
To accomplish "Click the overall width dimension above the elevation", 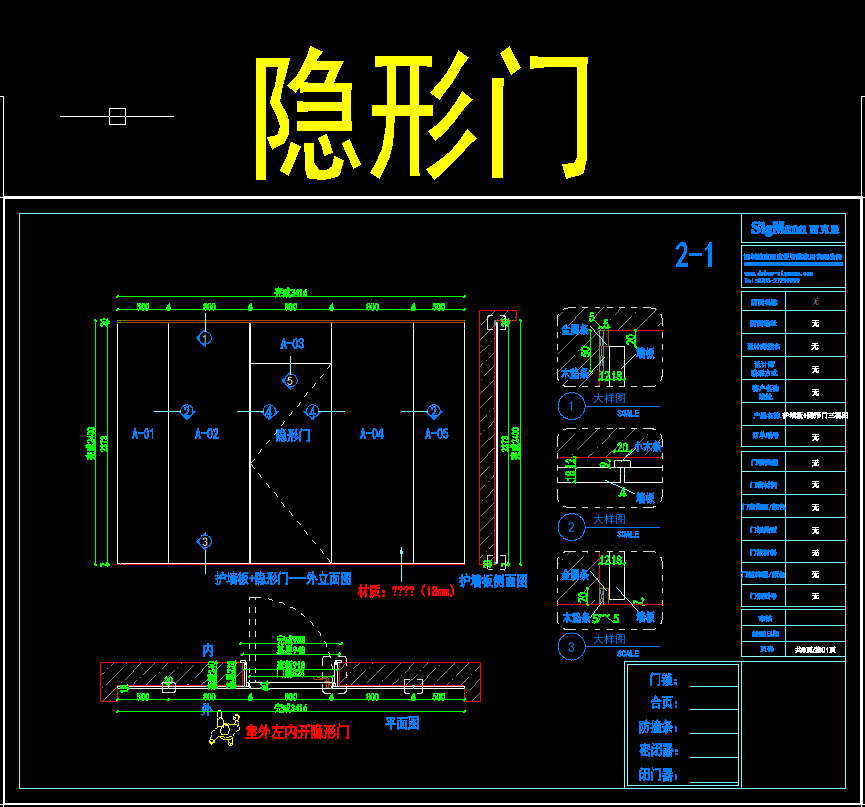I will pos(291,292).
